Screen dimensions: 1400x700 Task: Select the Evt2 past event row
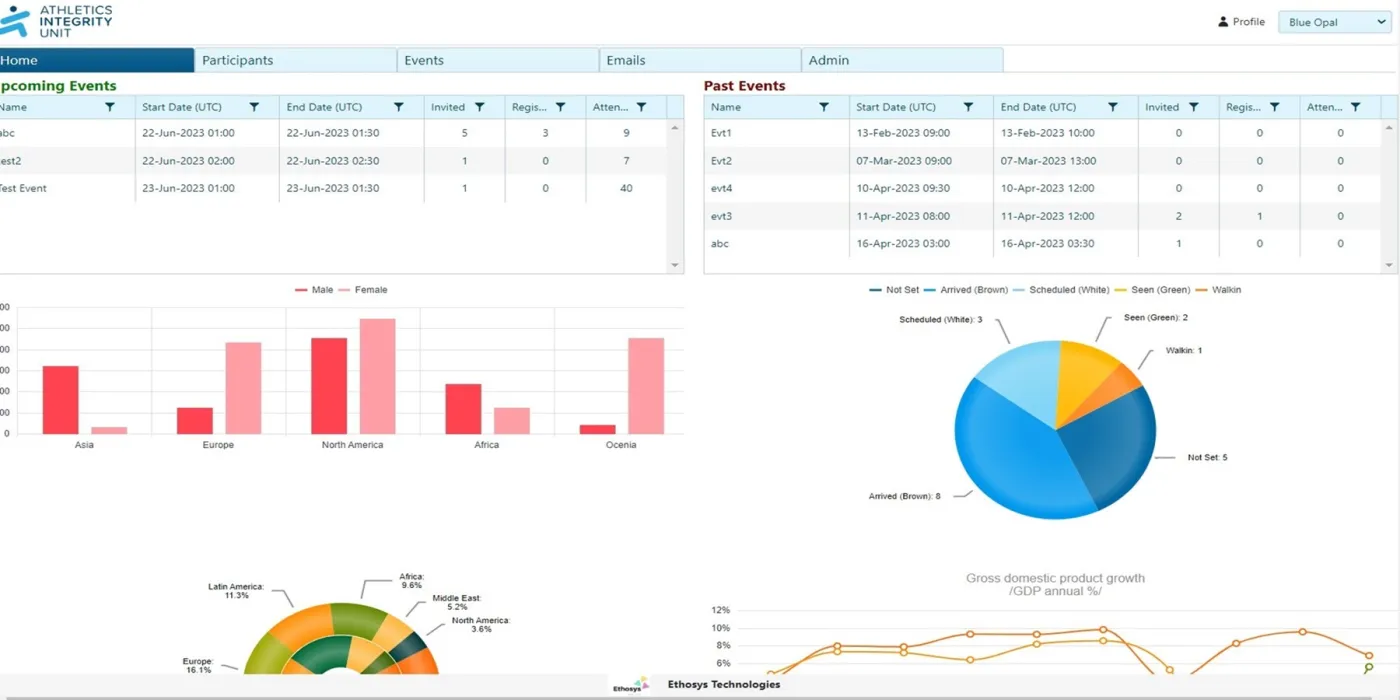[1043, 160]
